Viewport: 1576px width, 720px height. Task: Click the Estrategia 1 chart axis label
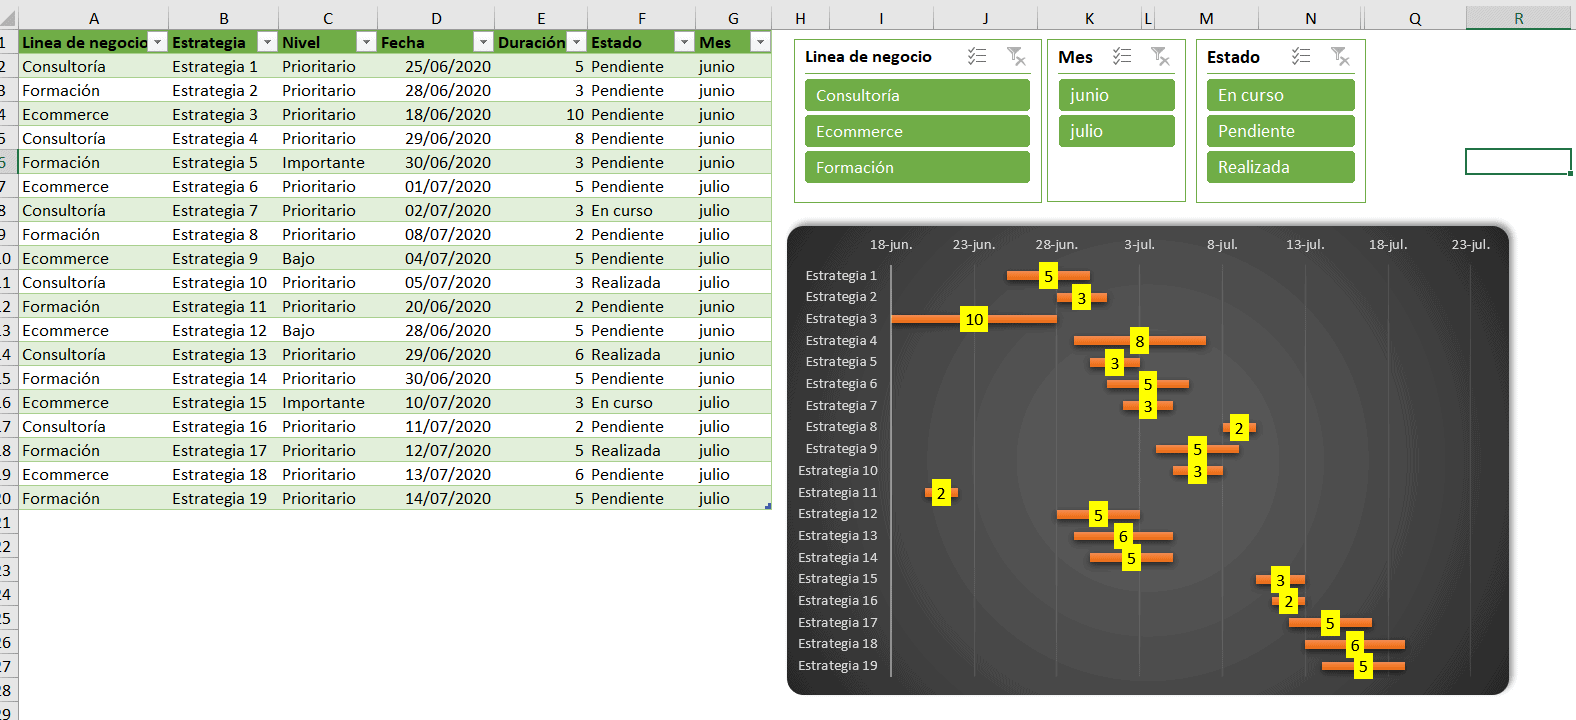(x=841, y=275)
